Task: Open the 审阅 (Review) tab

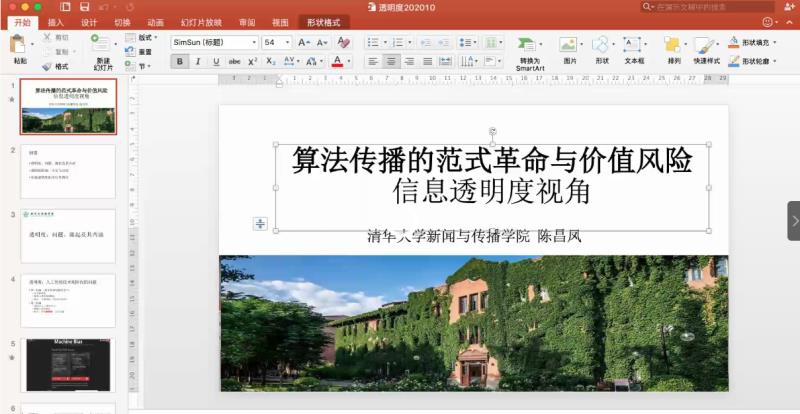Action: [247, 22]
